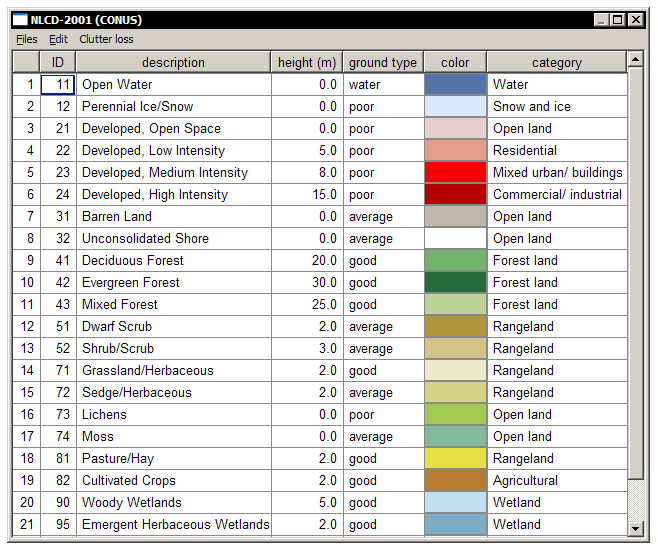Click the Cultivated Crops brown color swatch

click(x=455, y=481)
